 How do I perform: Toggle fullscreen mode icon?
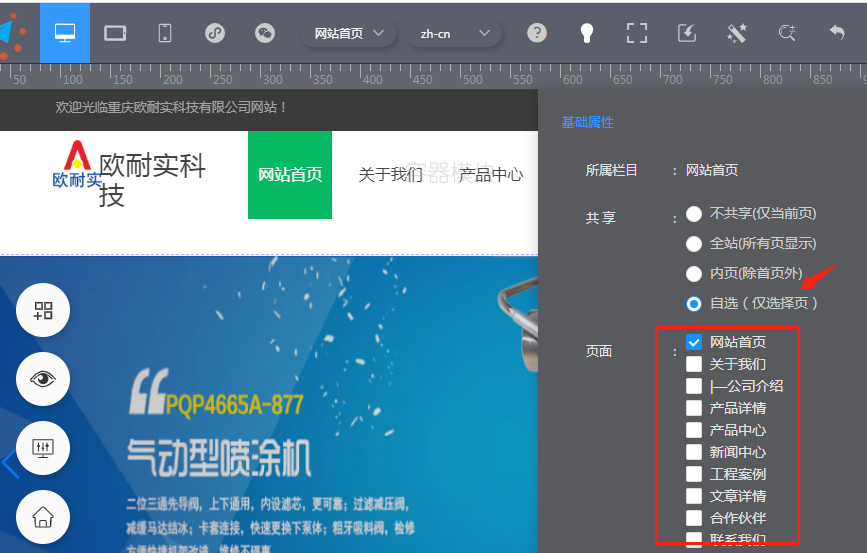637,33
